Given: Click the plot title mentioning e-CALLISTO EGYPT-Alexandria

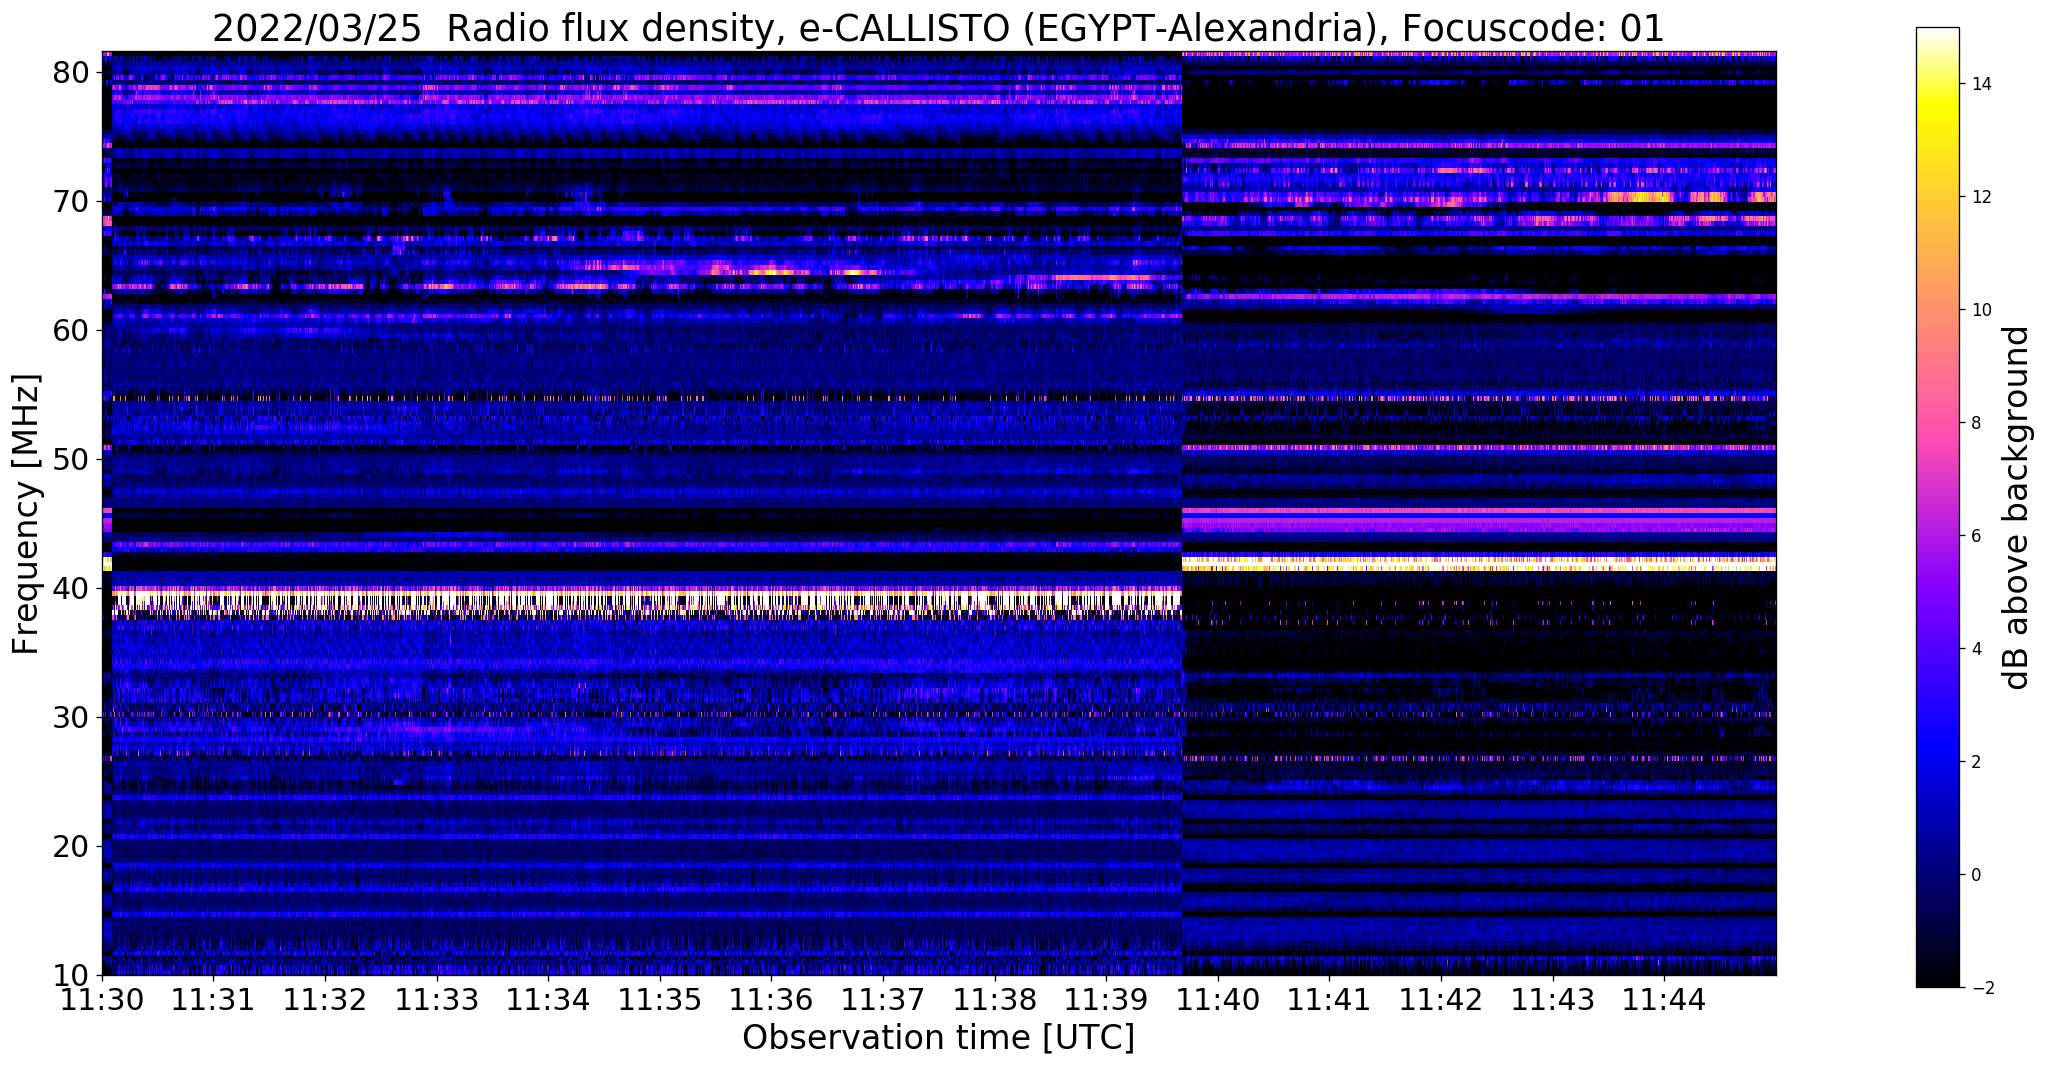Looking at the screenshot, I should 938,28.
